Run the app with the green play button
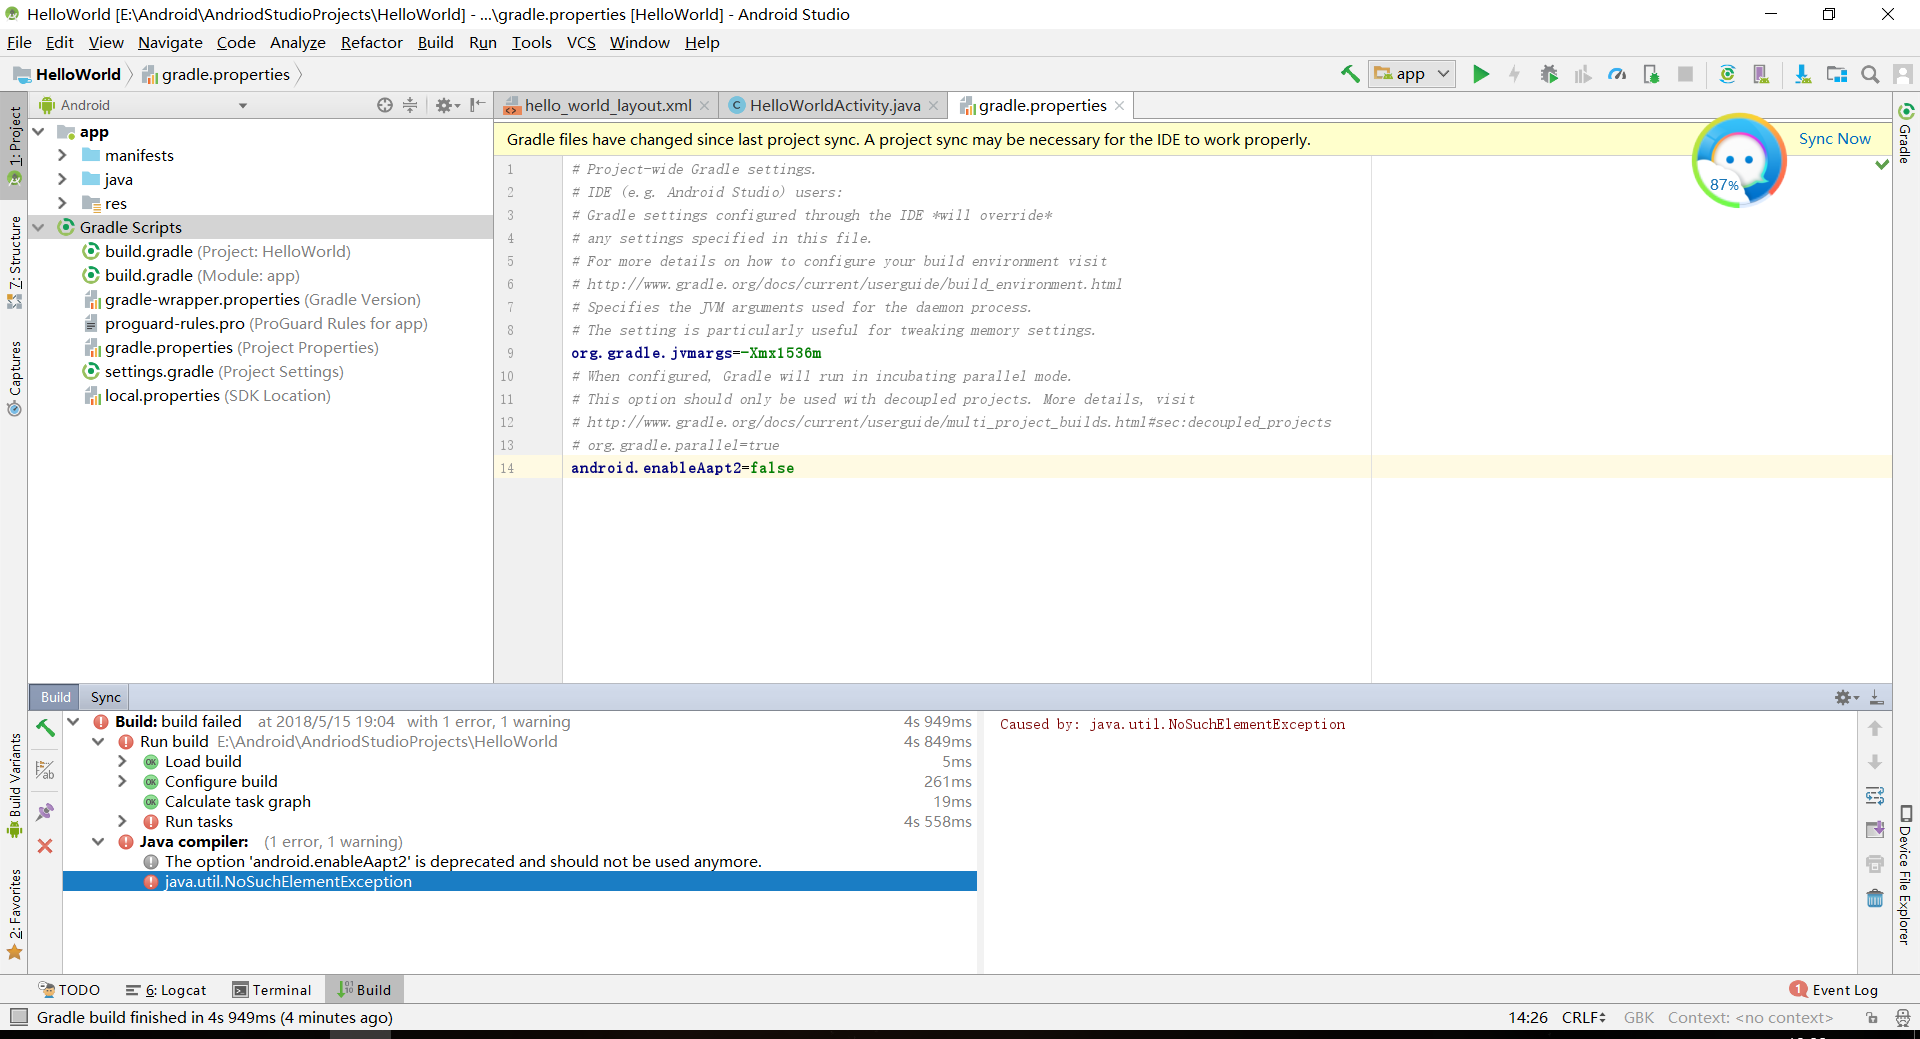The height and width of the screenshot is (1039, 1920). 1481,74
